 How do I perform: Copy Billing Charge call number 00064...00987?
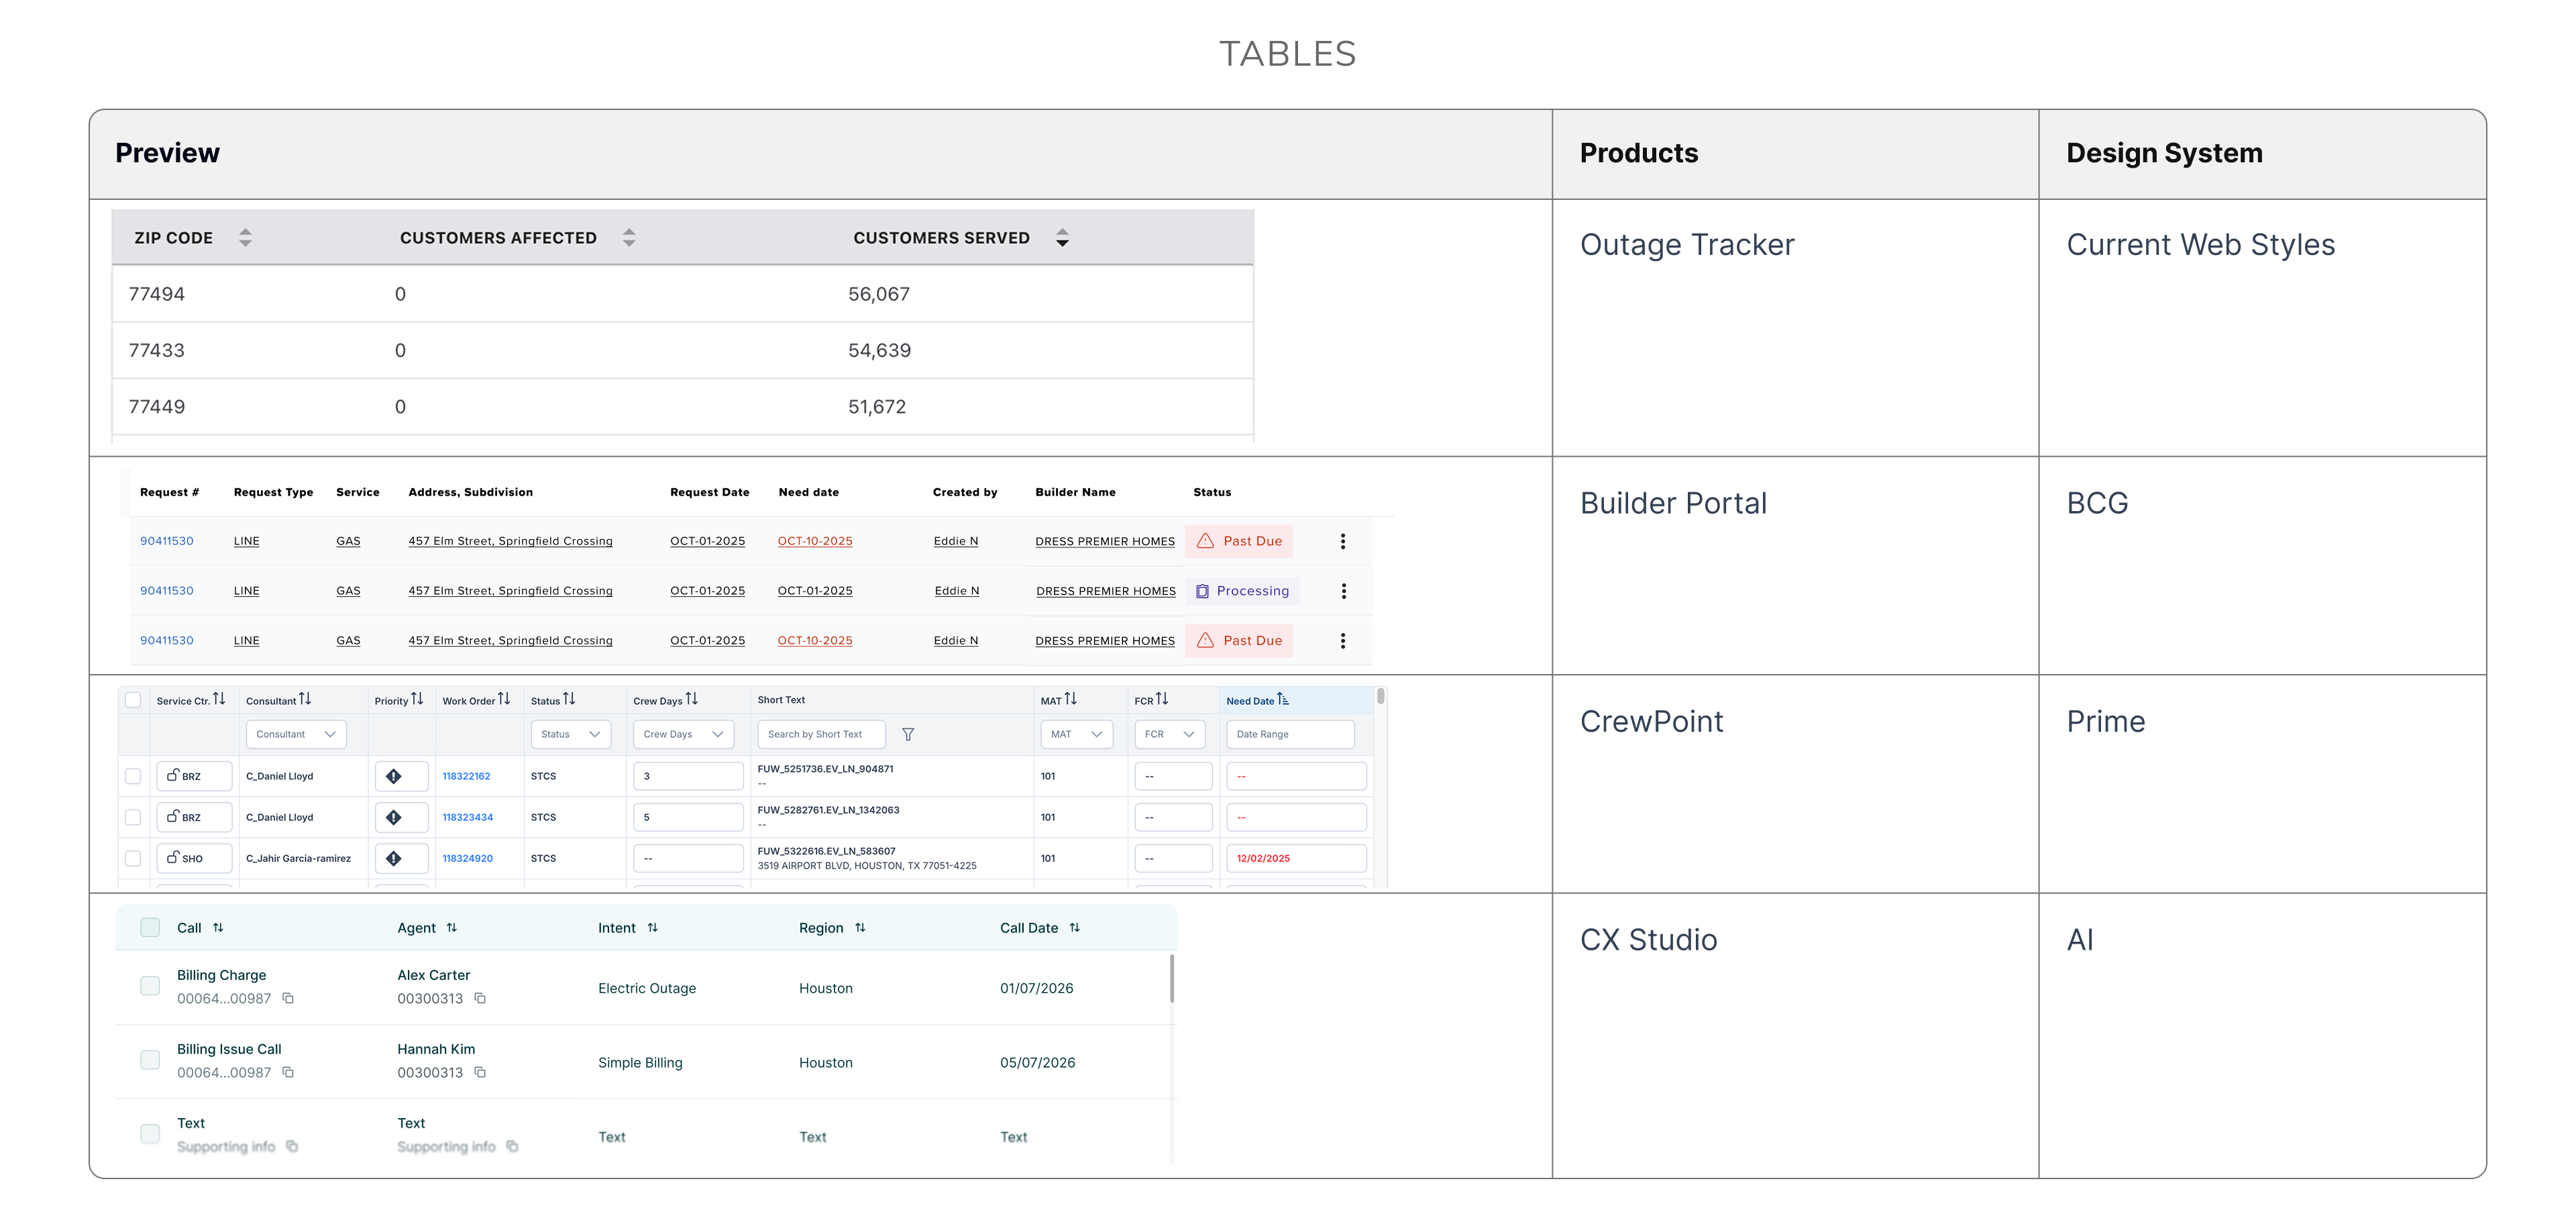pyautogui.click(x=288, y=998)
